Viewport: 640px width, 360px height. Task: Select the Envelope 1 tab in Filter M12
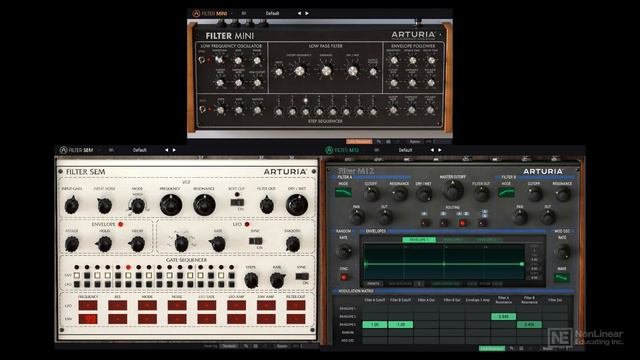coord(419,240)
